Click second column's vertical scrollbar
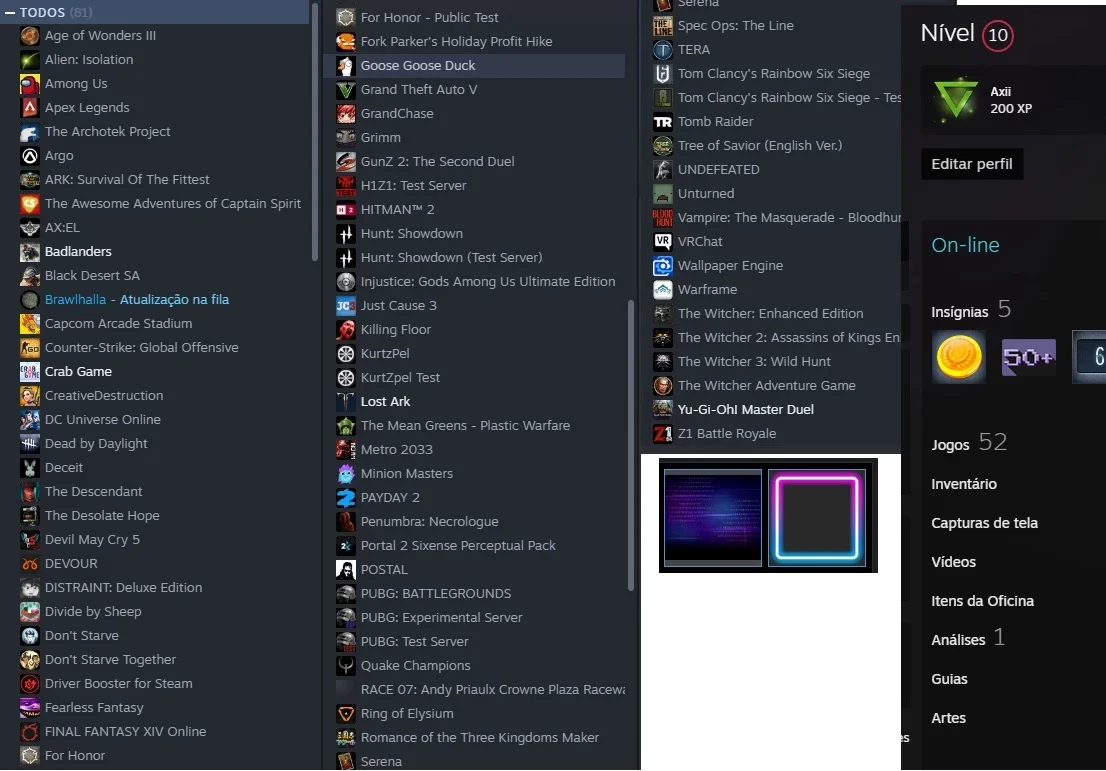This screenshot has height=771, width=1106. (631, 446)
